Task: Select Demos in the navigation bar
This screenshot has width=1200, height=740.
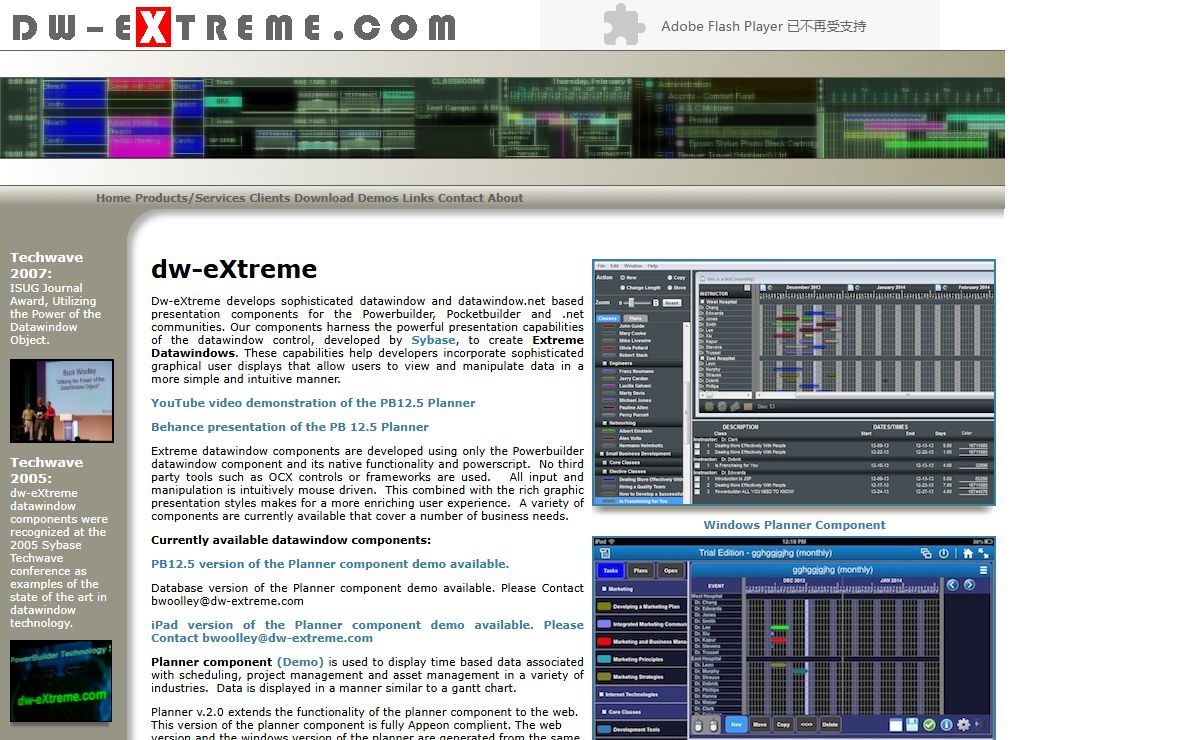Action: coord(378,198)
